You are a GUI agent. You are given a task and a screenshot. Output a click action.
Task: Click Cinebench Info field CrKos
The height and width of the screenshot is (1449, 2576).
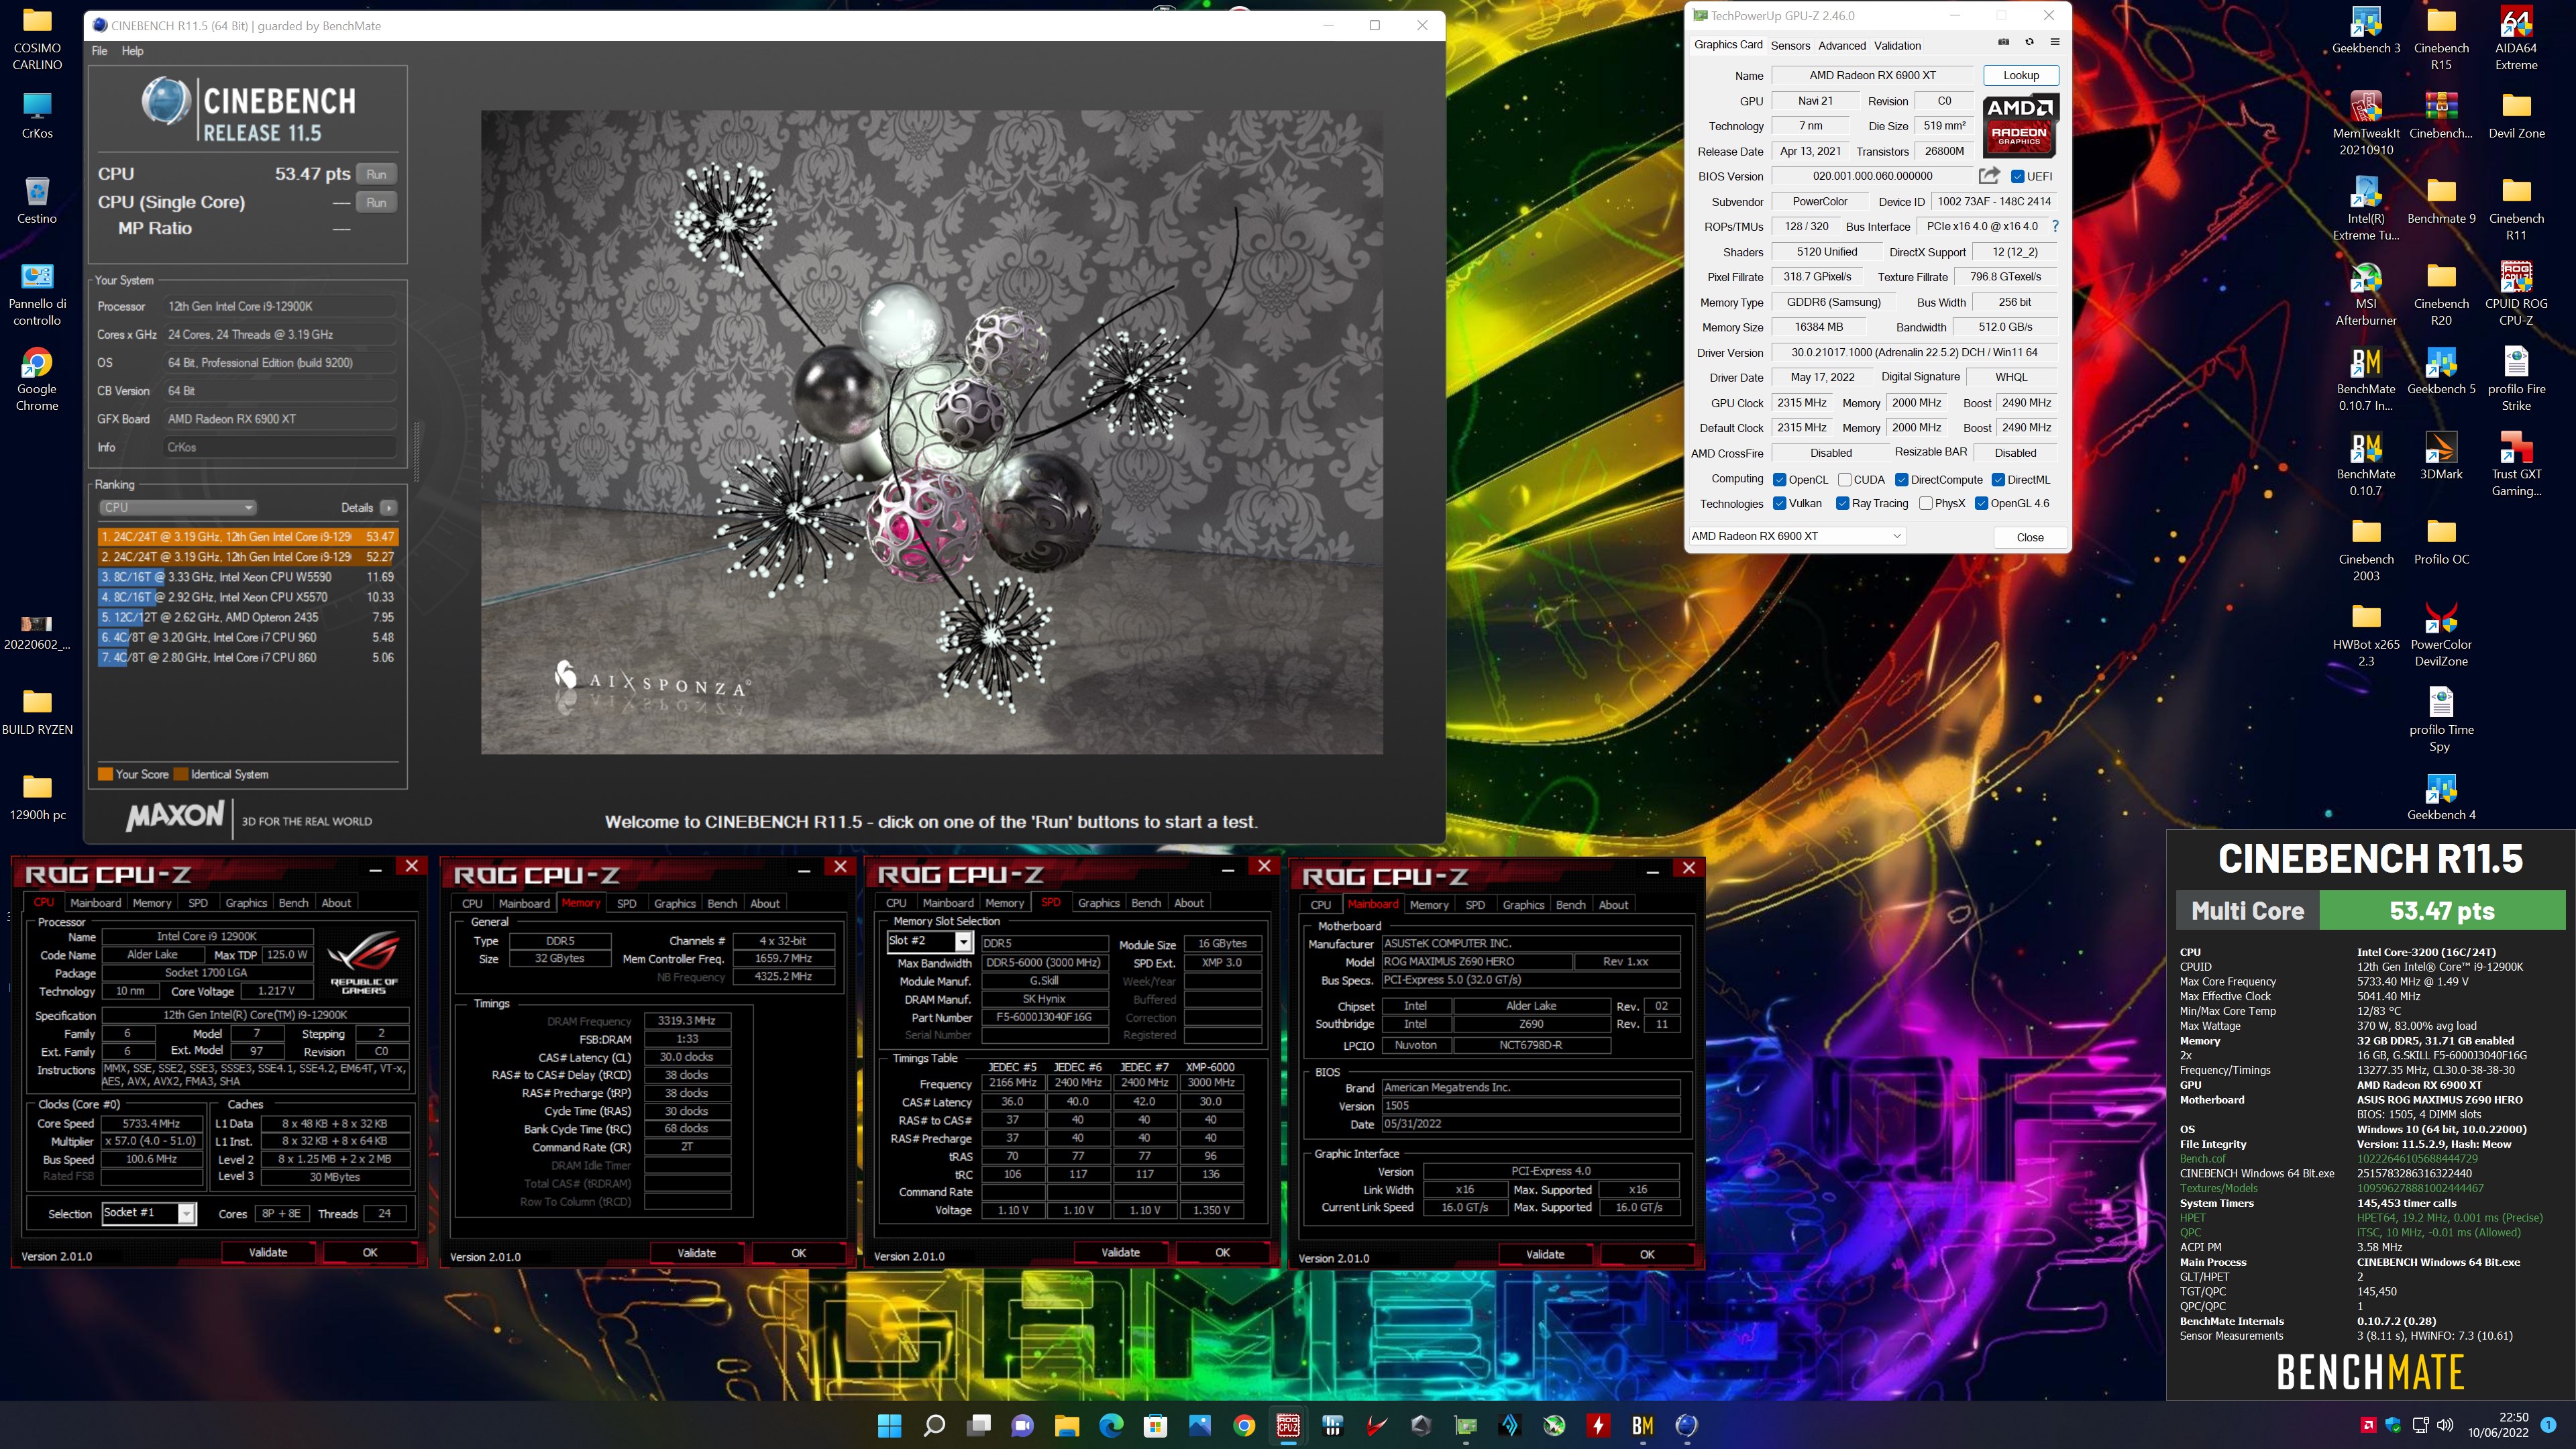tap(279, 447)
